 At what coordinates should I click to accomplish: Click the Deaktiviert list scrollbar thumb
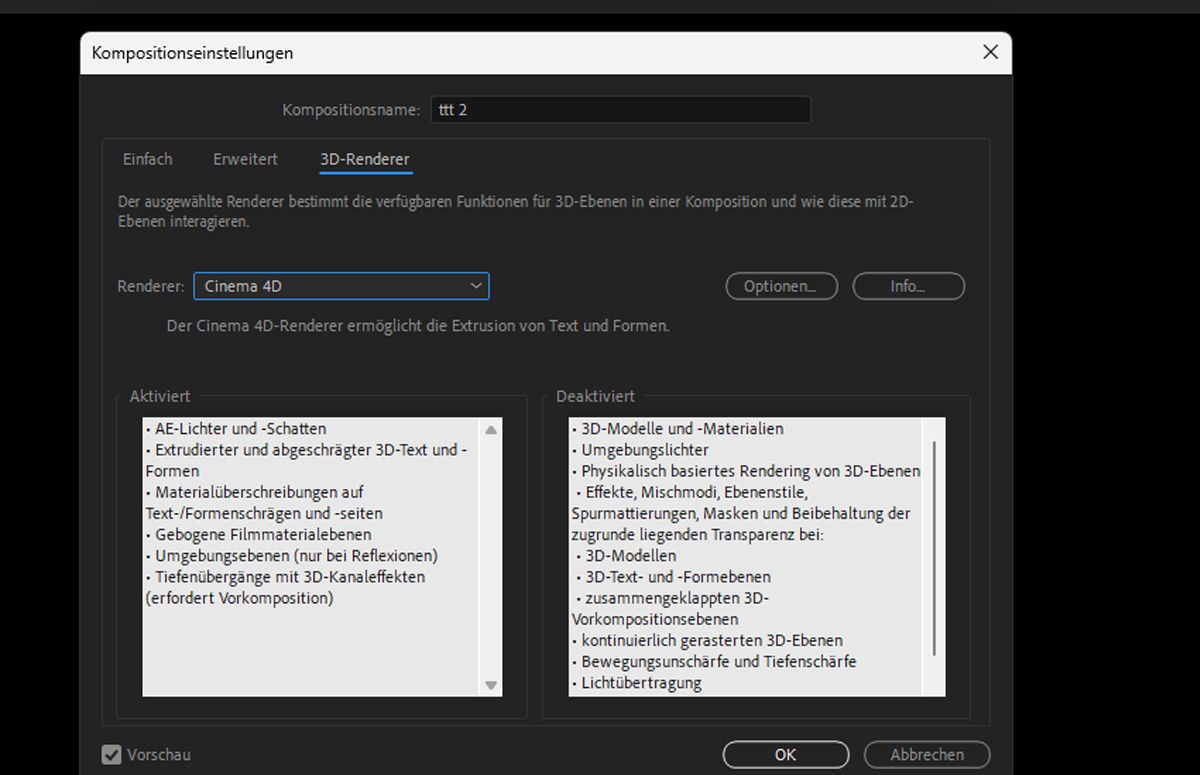[935, 548]
